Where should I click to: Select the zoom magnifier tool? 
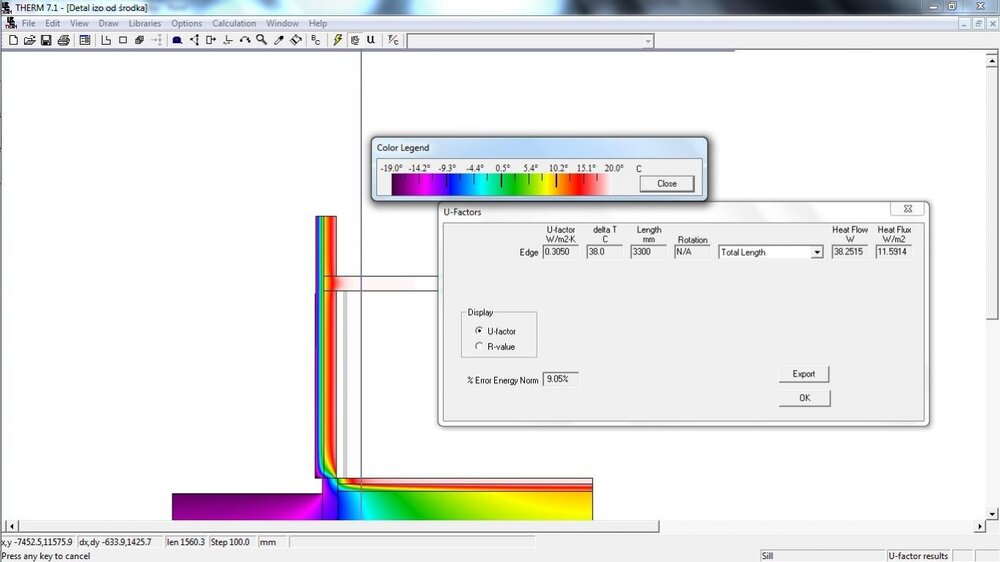click(261, 40)
